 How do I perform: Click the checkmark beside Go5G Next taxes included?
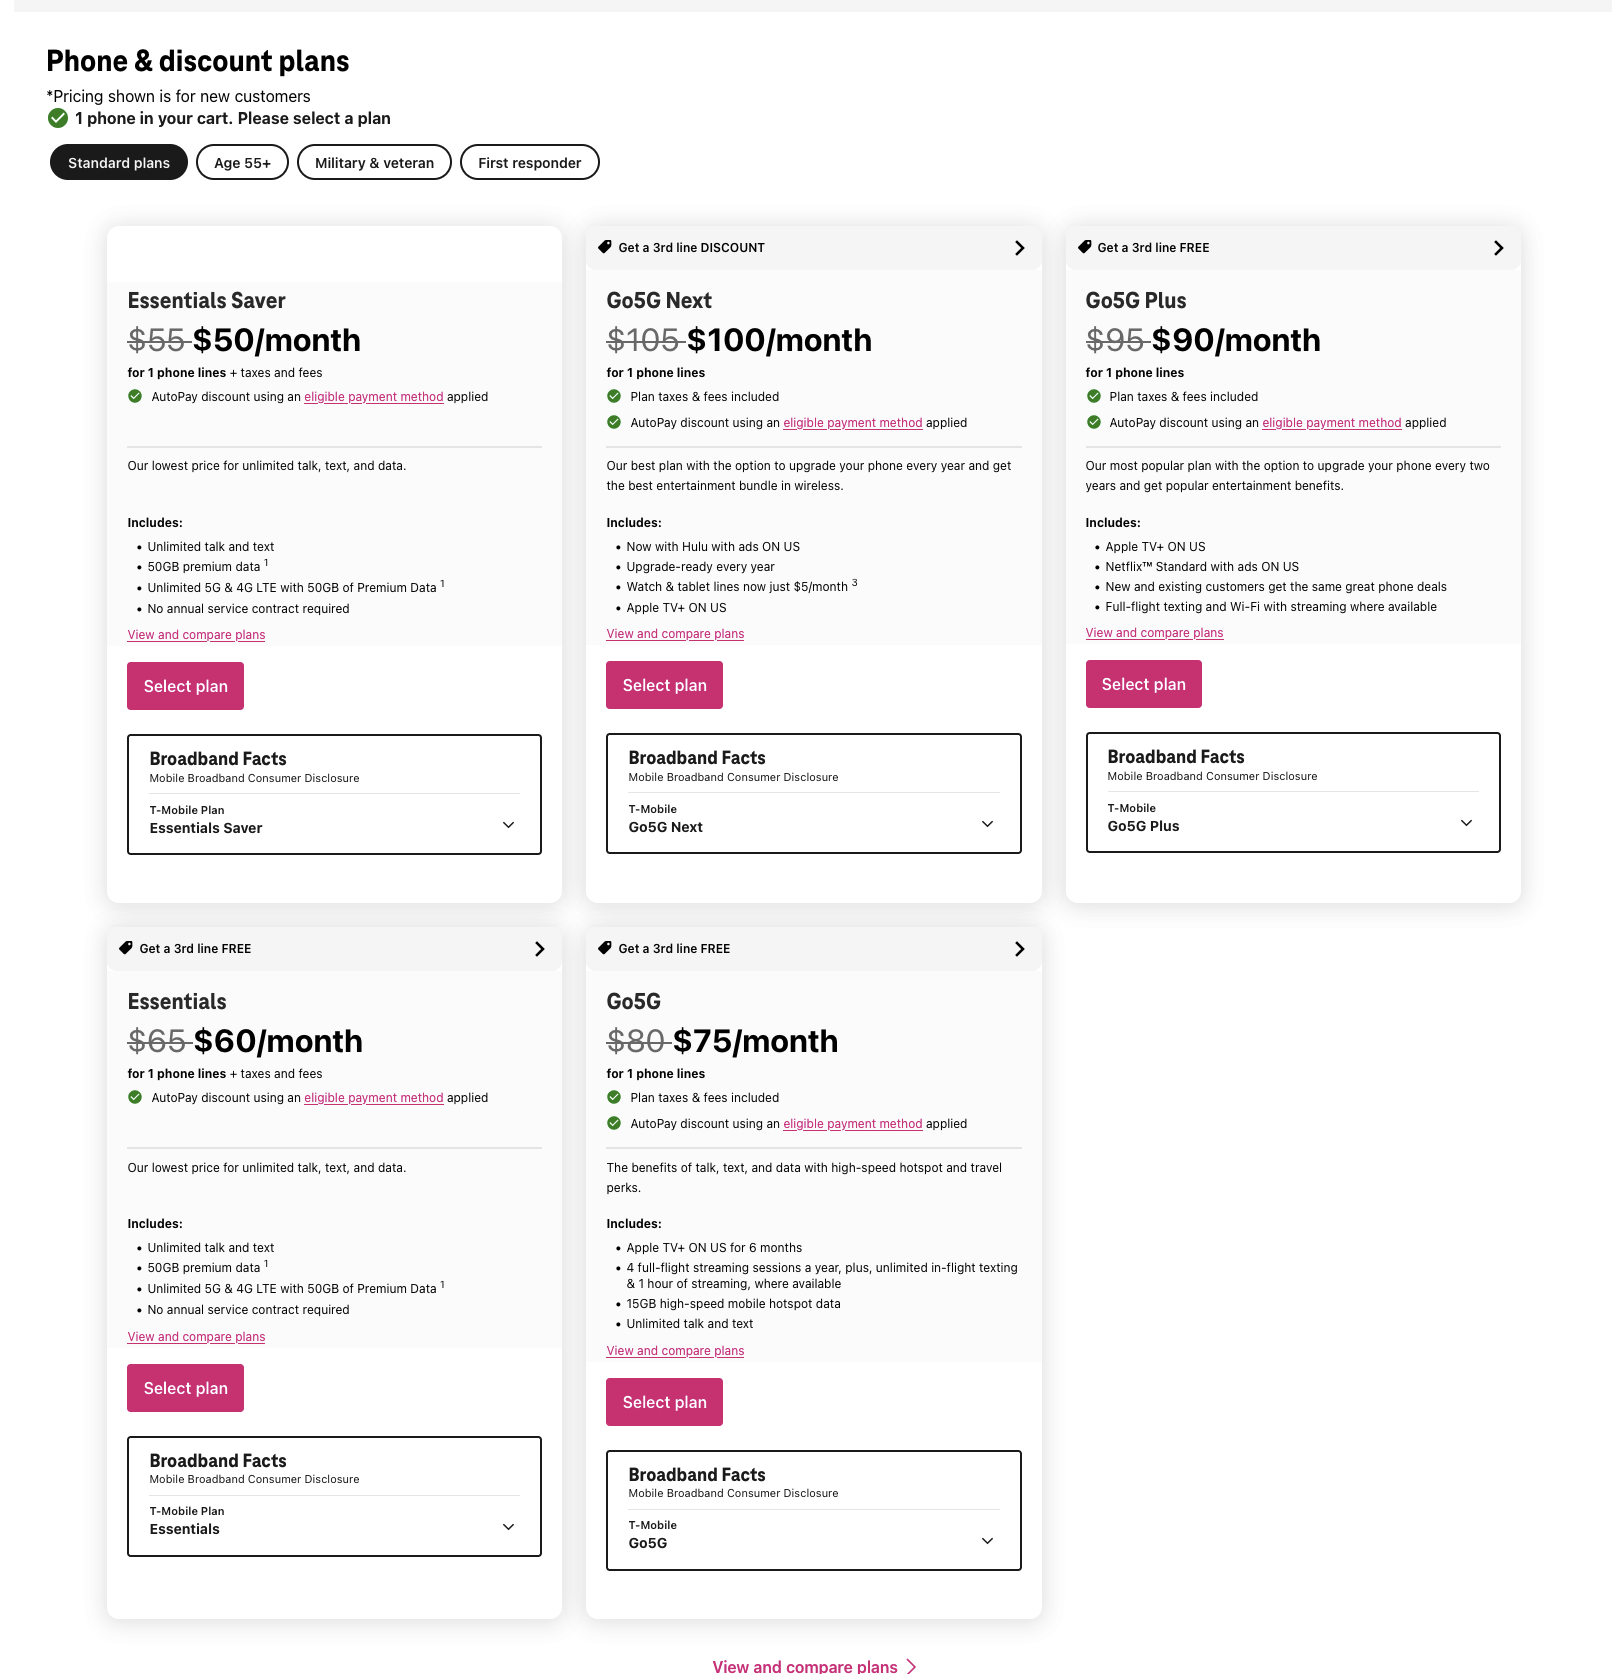click(613, 395)
